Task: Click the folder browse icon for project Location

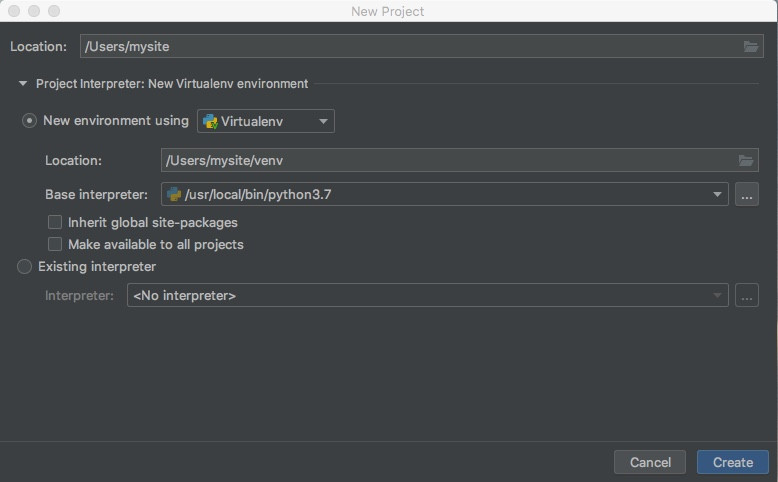Action: tap(751, 47)
